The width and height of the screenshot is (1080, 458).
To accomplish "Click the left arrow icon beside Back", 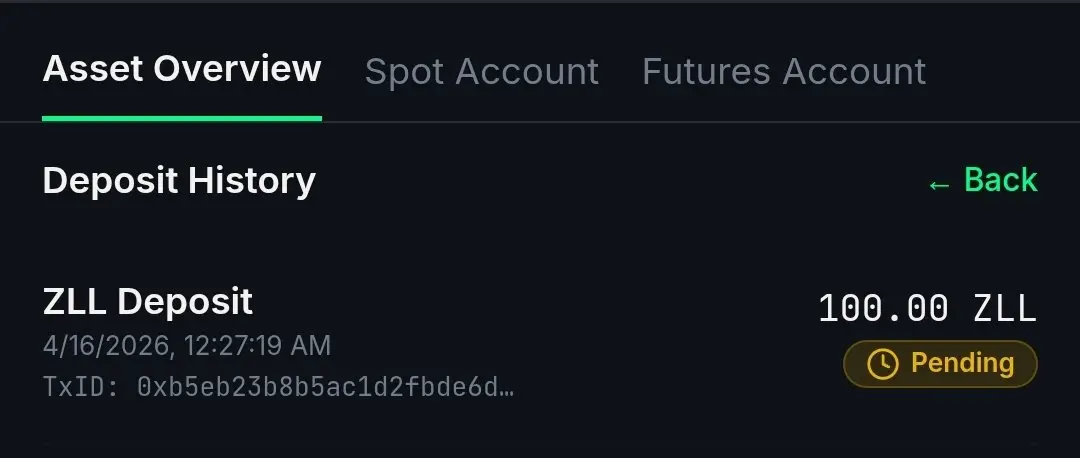I will (x=938, y=184).
